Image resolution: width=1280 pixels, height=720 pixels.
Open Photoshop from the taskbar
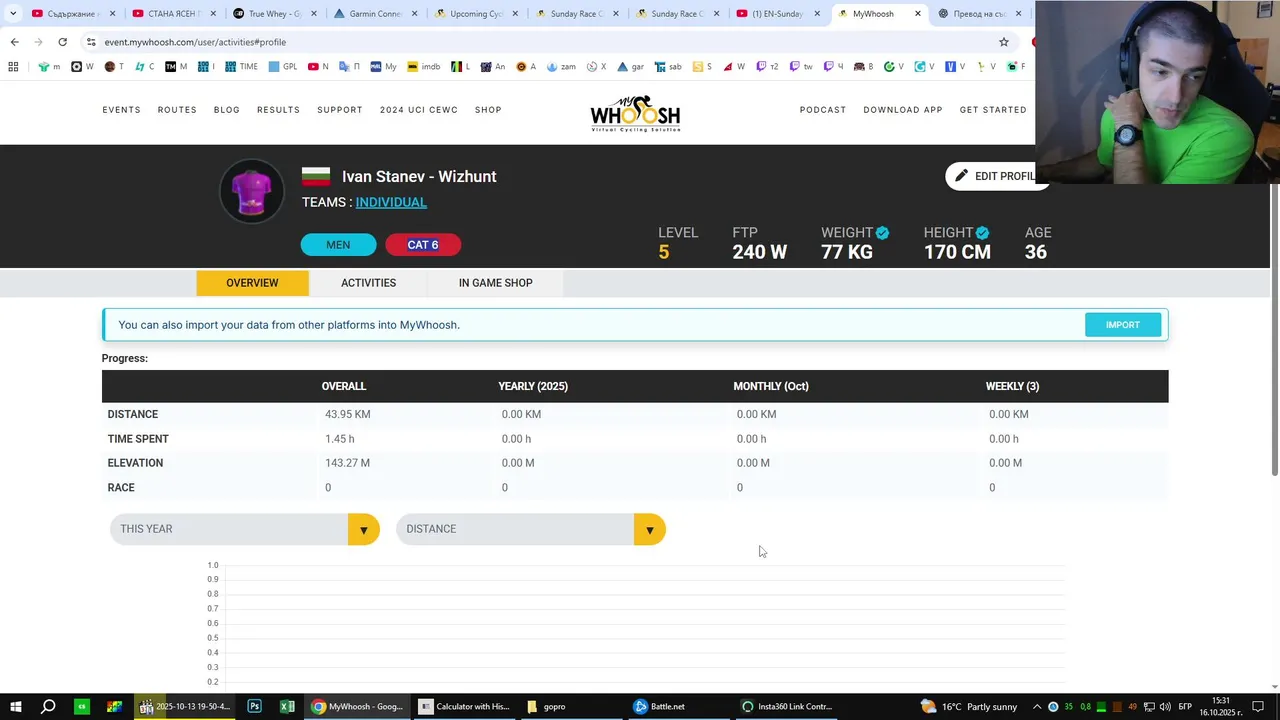point(254,706)
